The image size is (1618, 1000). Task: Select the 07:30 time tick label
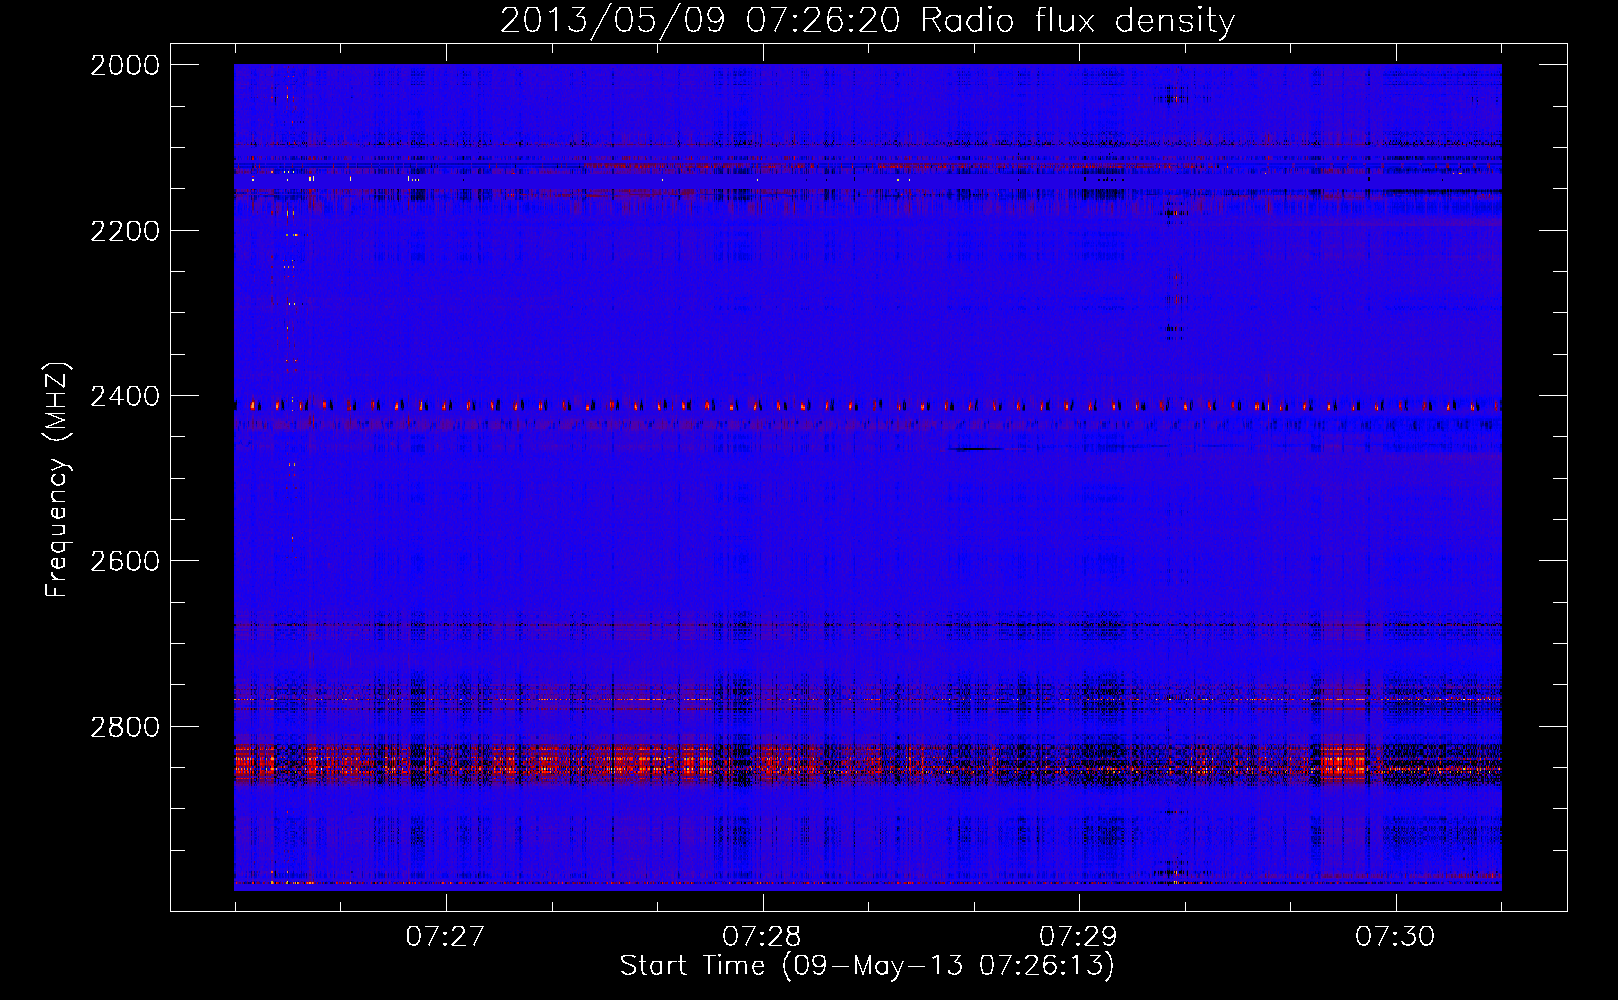coord(1395,937)
